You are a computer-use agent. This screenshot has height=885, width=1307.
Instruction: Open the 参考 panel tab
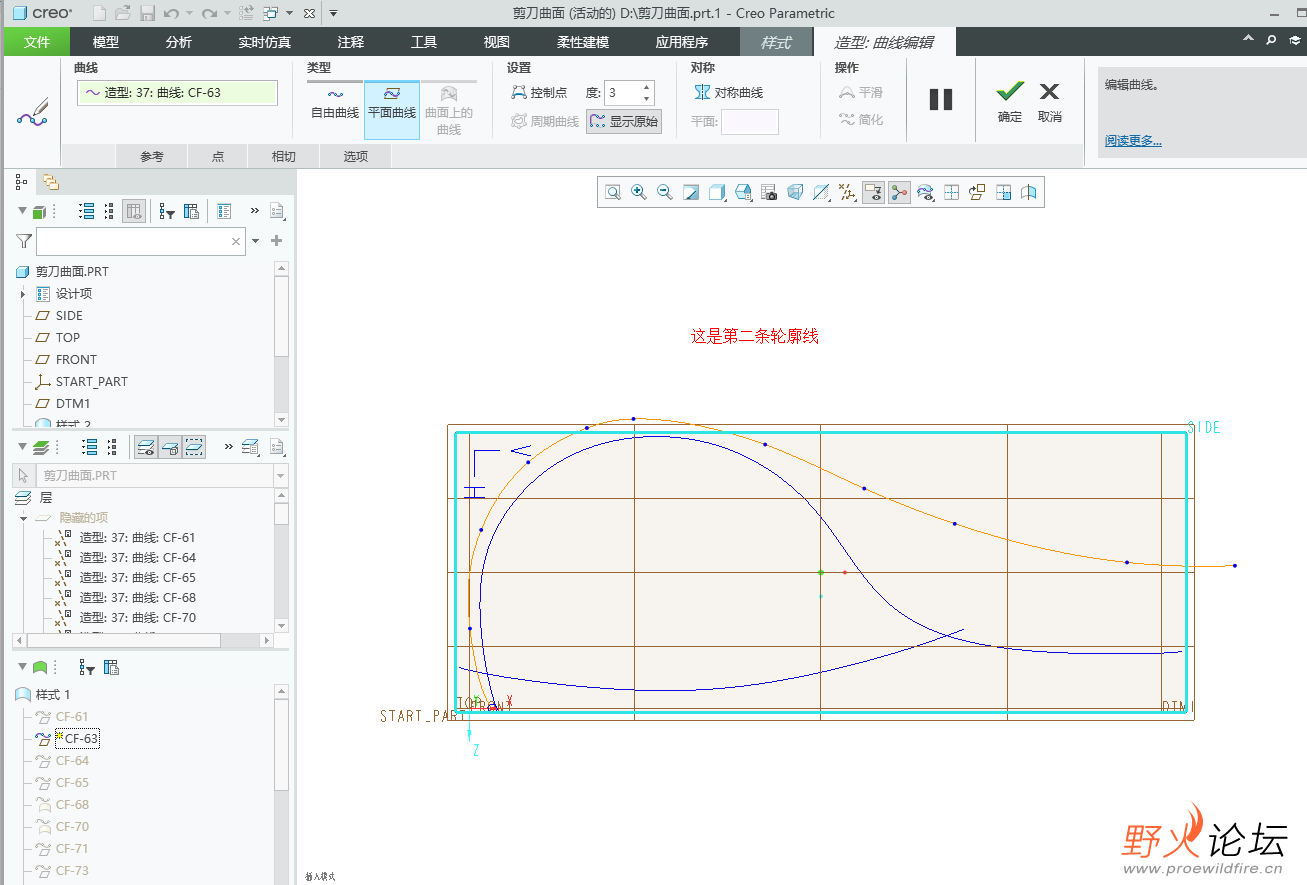coord(152,156)
